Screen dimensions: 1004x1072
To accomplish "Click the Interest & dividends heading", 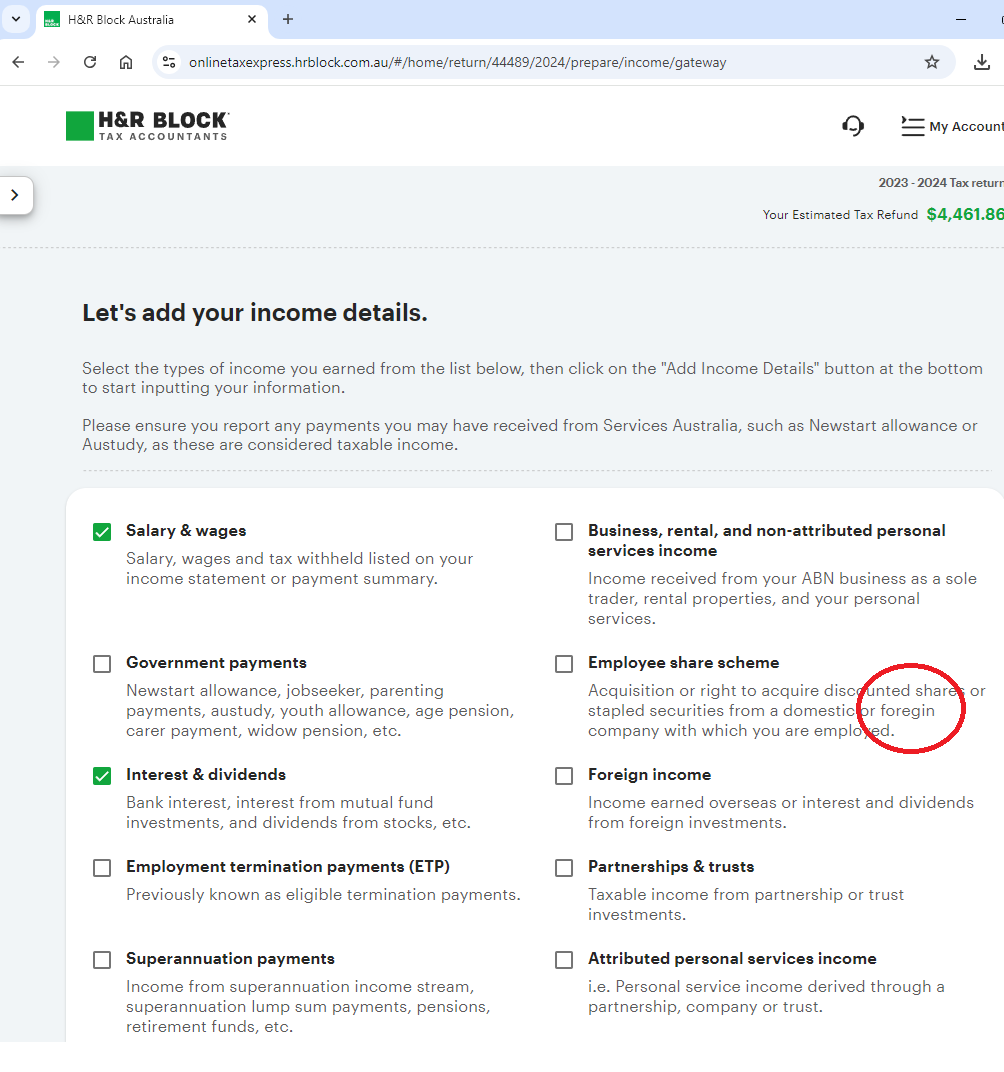I will click(x=206, y=775).
